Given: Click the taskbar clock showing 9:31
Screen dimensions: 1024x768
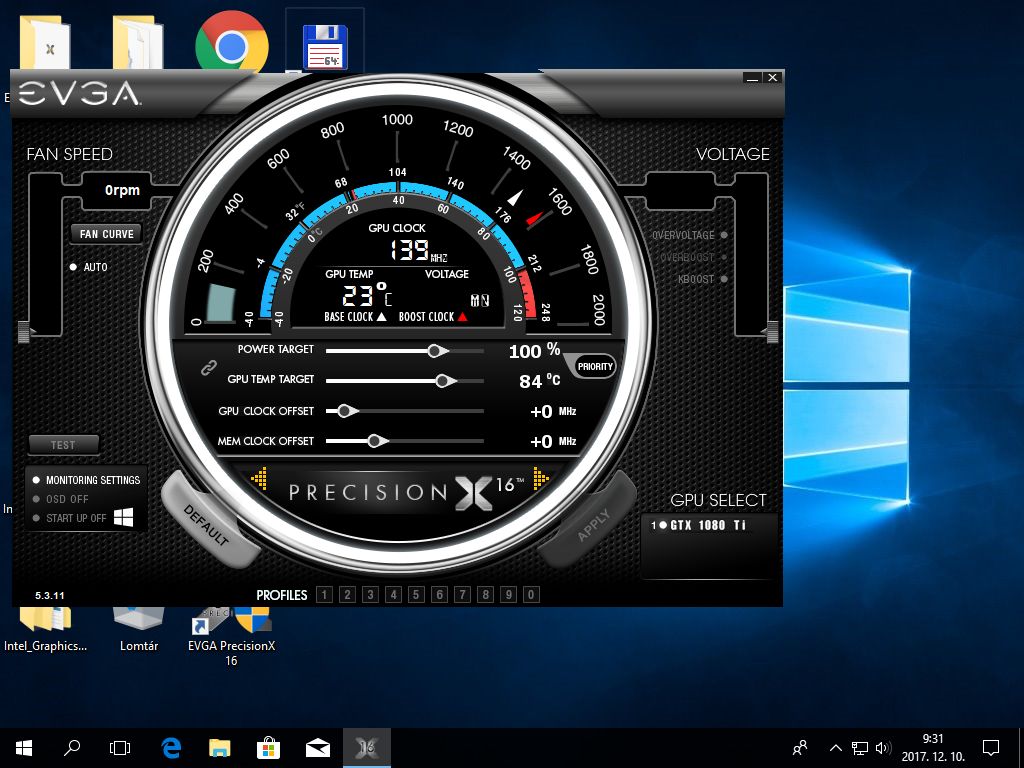Looking at the screenshot, I should click(x=933, y=739).
